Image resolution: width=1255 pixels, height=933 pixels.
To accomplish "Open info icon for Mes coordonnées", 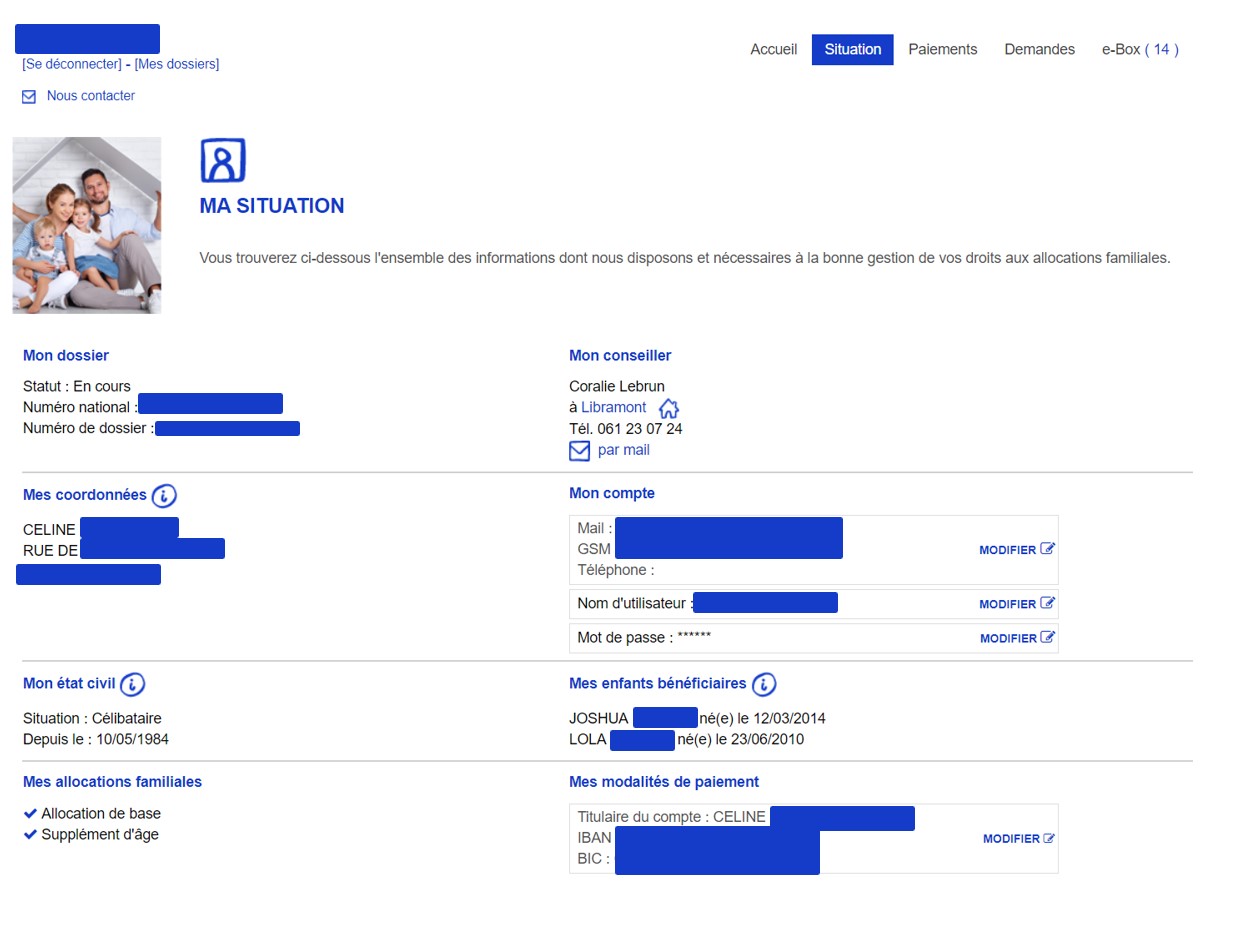I will point(165,496).
